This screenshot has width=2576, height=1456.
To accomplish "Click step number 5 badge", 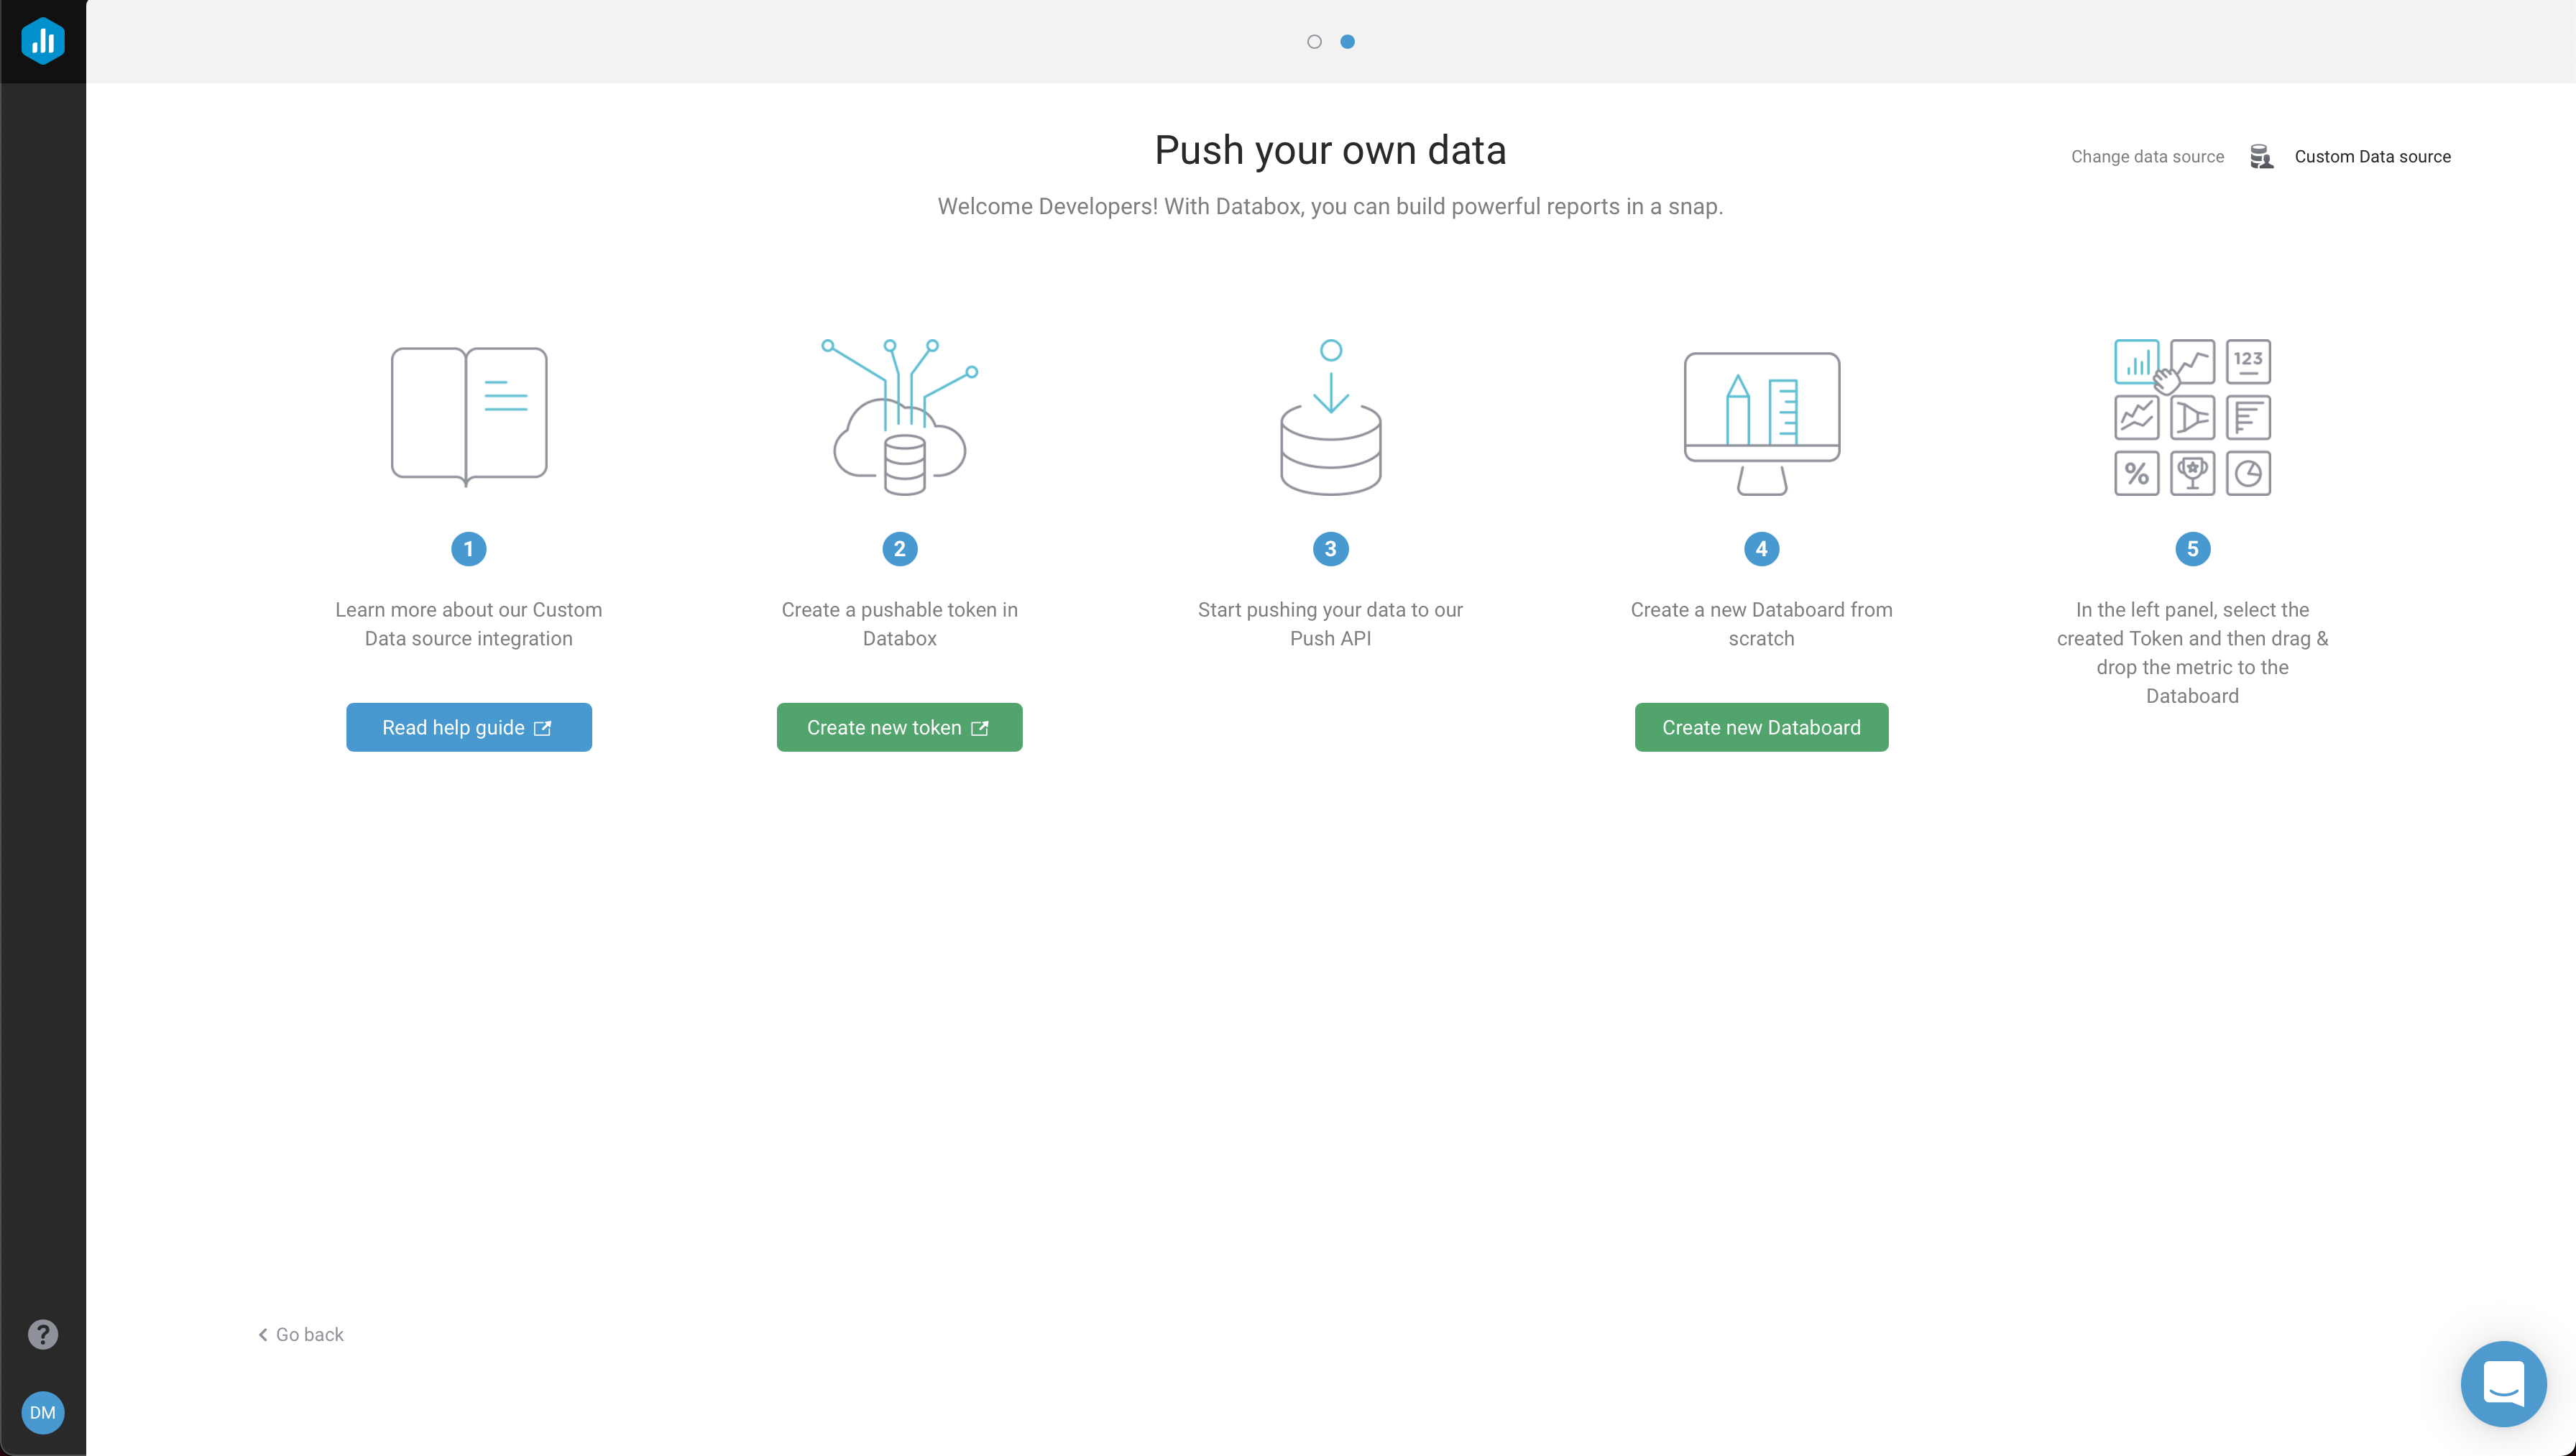I will click(2192, 548).
